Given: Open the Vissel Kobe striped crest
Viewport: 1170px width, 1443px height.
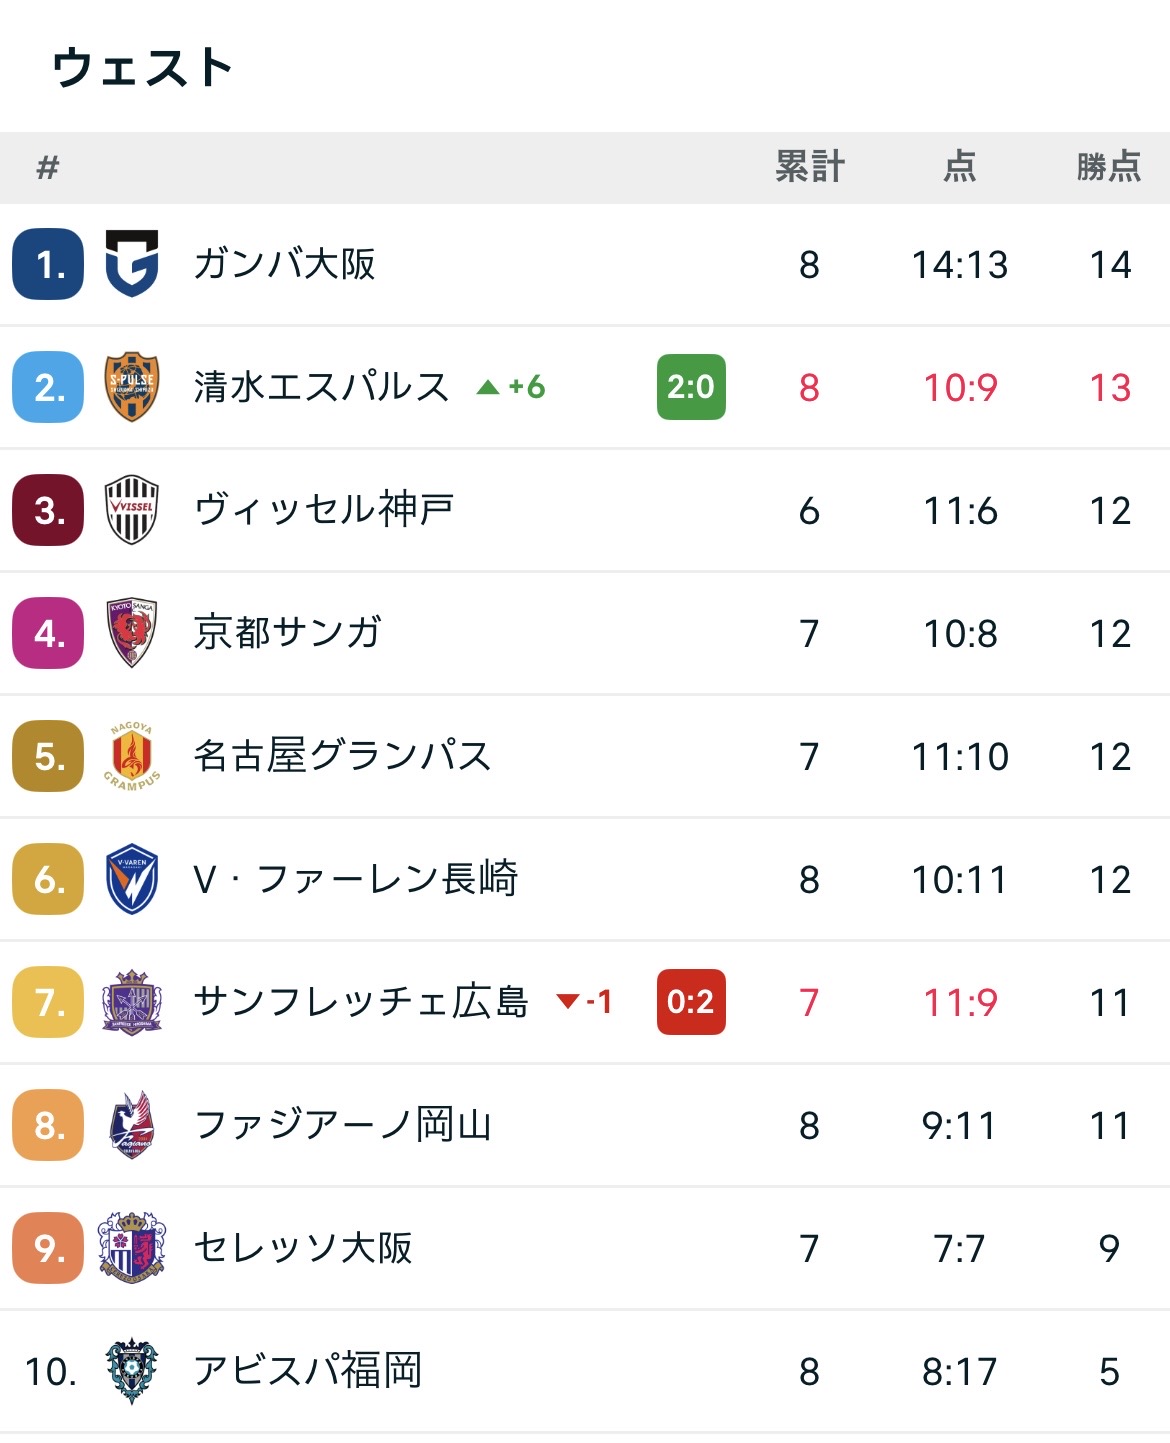Looking at the screenshot, I should [x=132, y=510].
